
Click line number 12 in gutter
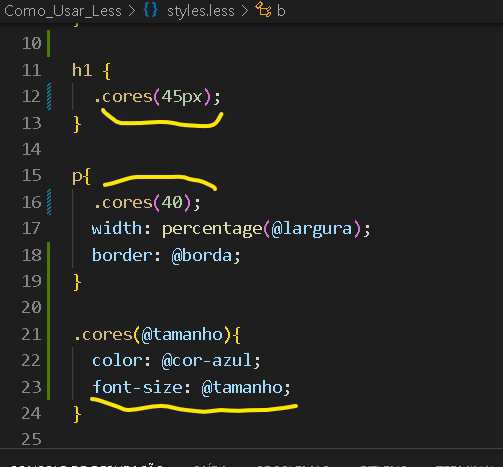[x=32, y=97]
